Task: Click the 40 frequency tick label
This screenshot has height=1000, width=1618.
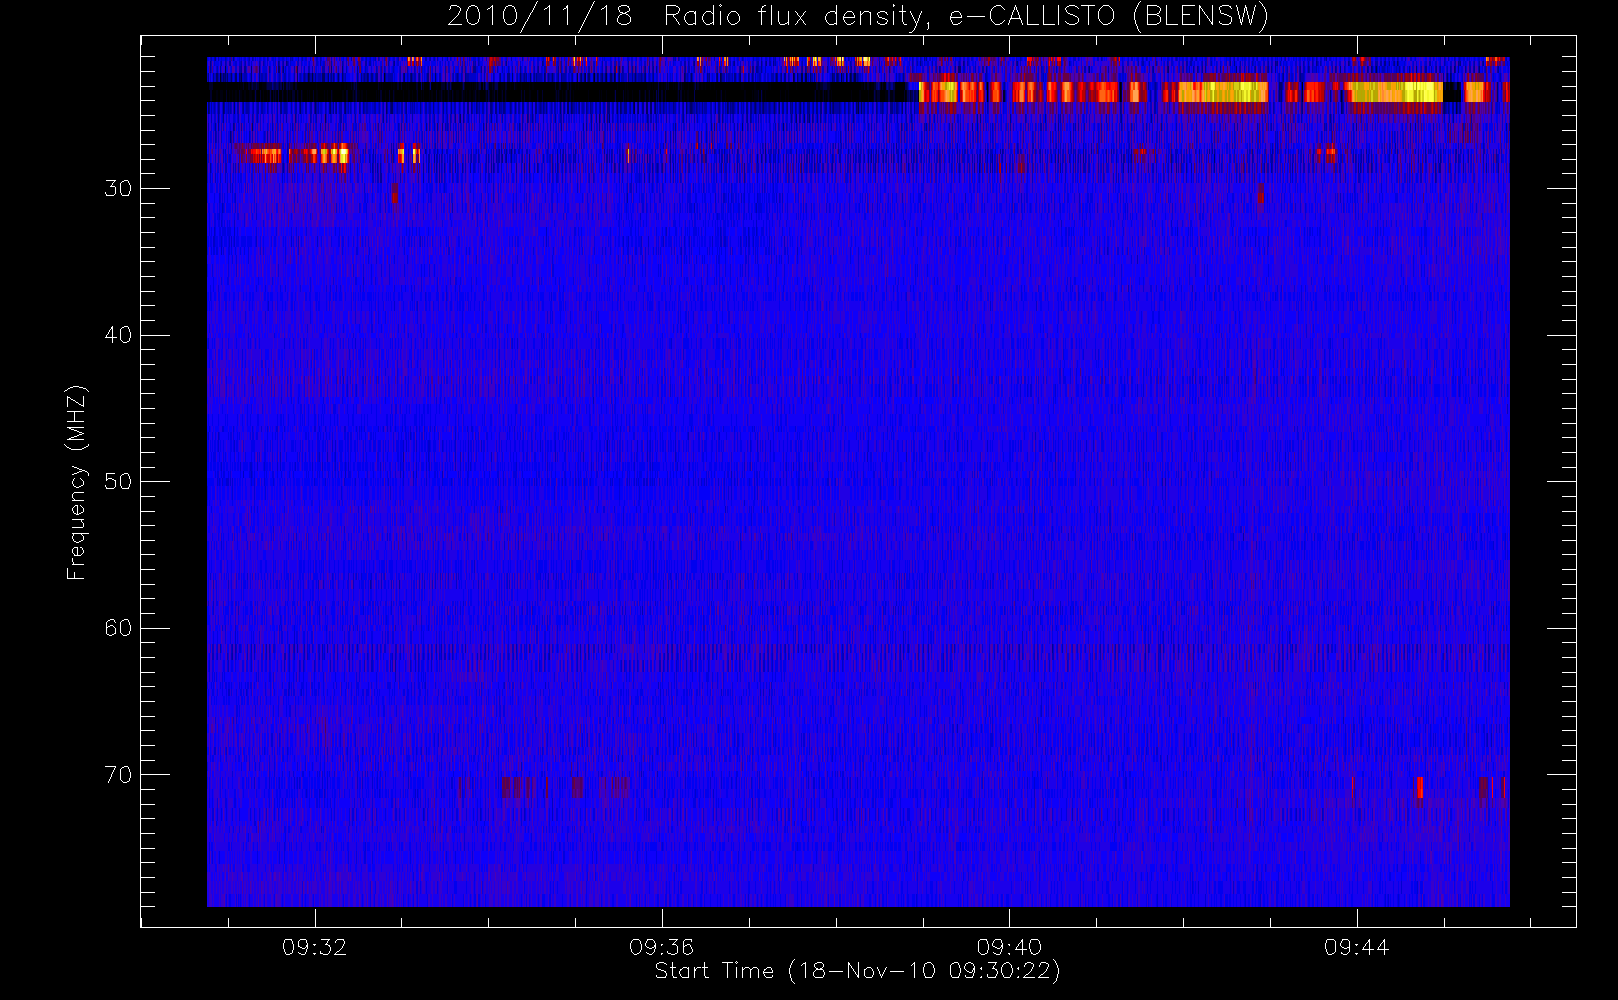Action: click(x=118, y=335)
